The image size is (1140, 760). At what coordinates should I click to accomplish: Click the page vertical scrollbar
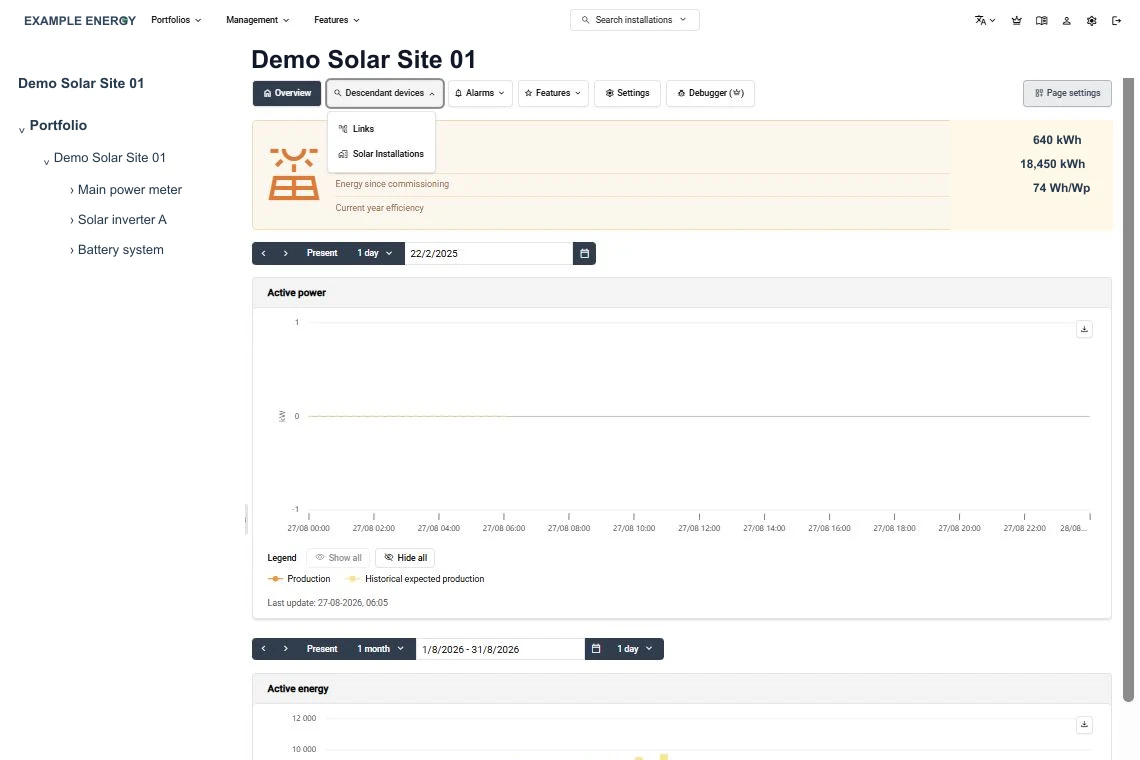1128,389
